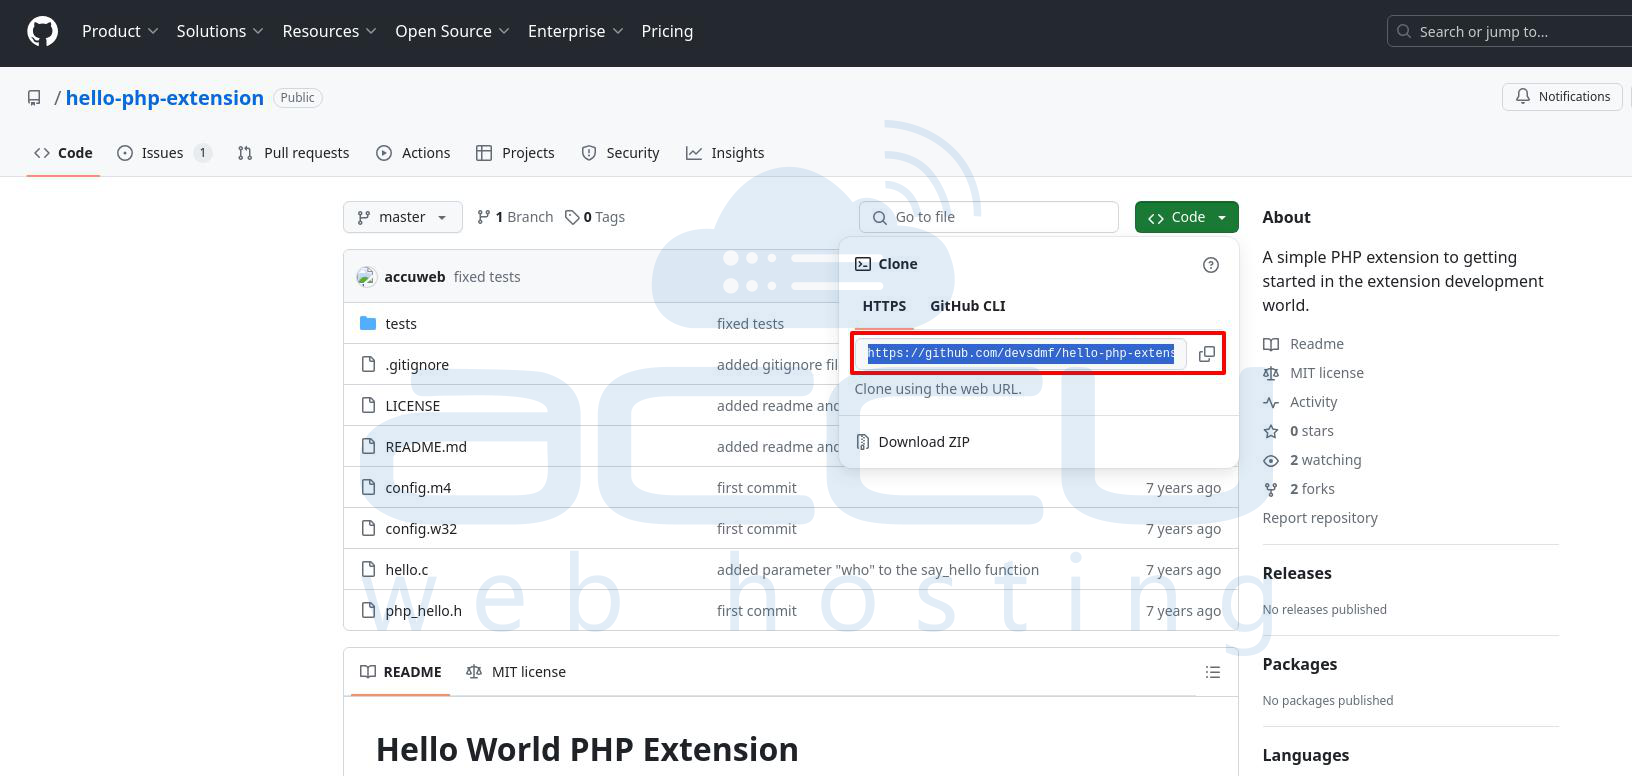The image size is (1632, 776).
Task: Switch to the Actions tab
Action: tap(413, 153)
